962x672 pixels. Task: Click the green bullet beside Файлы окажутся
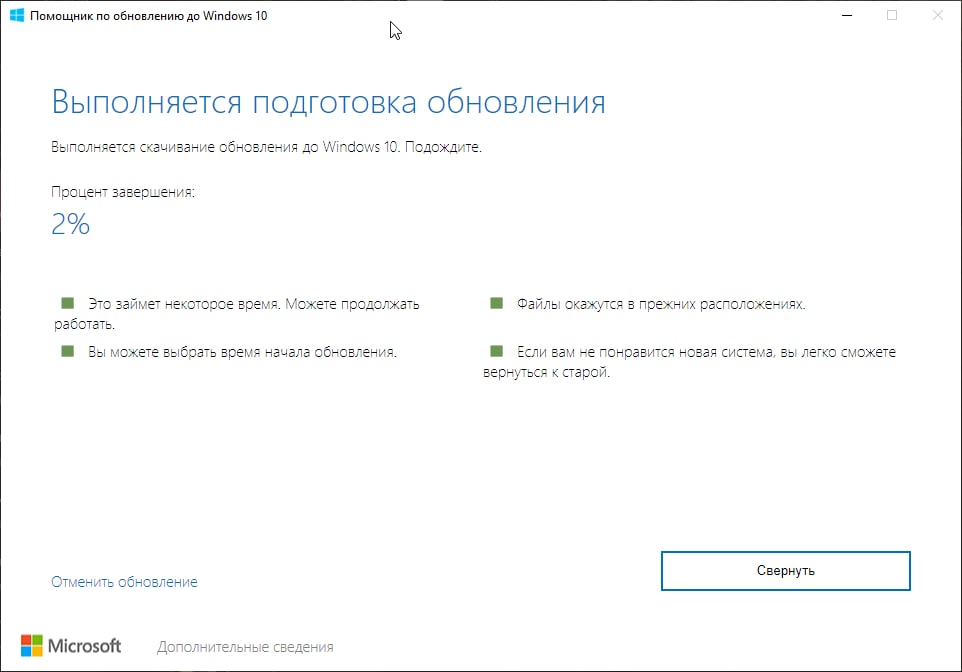496,303
